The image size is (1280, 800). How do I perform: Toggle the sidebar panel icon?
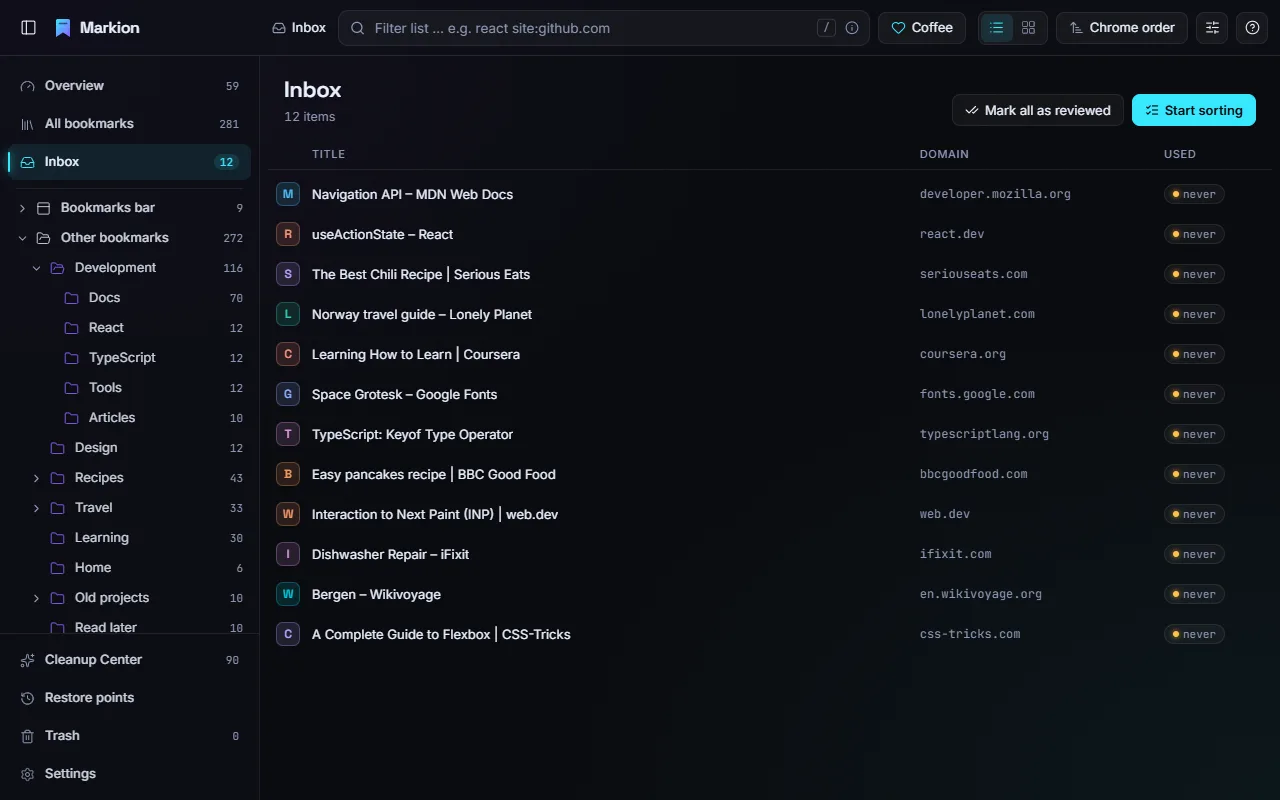[x=28, y=28]
